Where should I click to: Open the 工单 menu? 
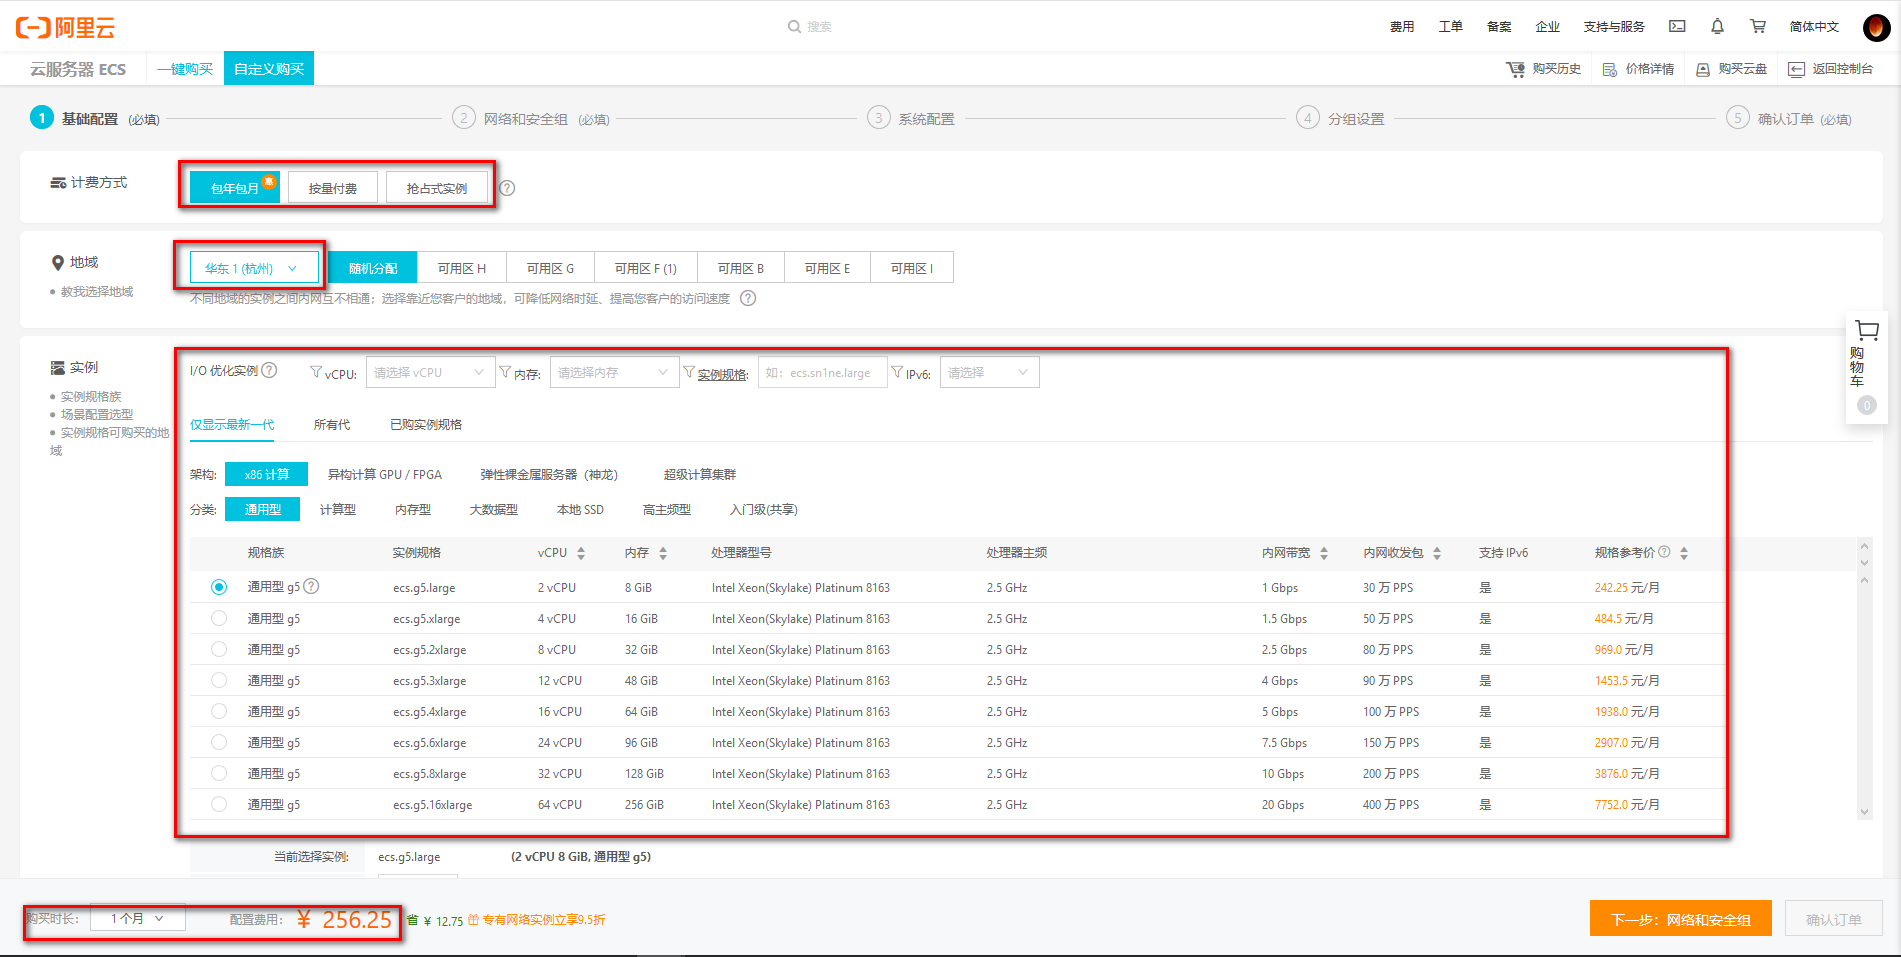pos(1450,27)
